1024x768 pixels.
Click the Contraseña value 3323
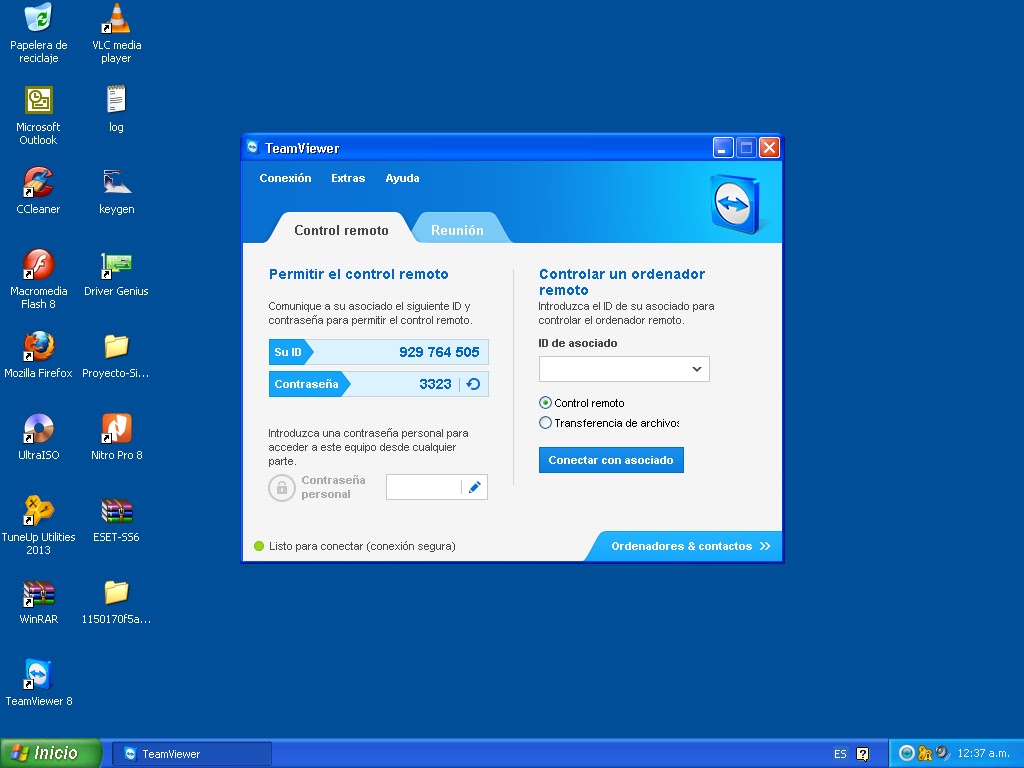pyautogui.click(x=435, y=384)
